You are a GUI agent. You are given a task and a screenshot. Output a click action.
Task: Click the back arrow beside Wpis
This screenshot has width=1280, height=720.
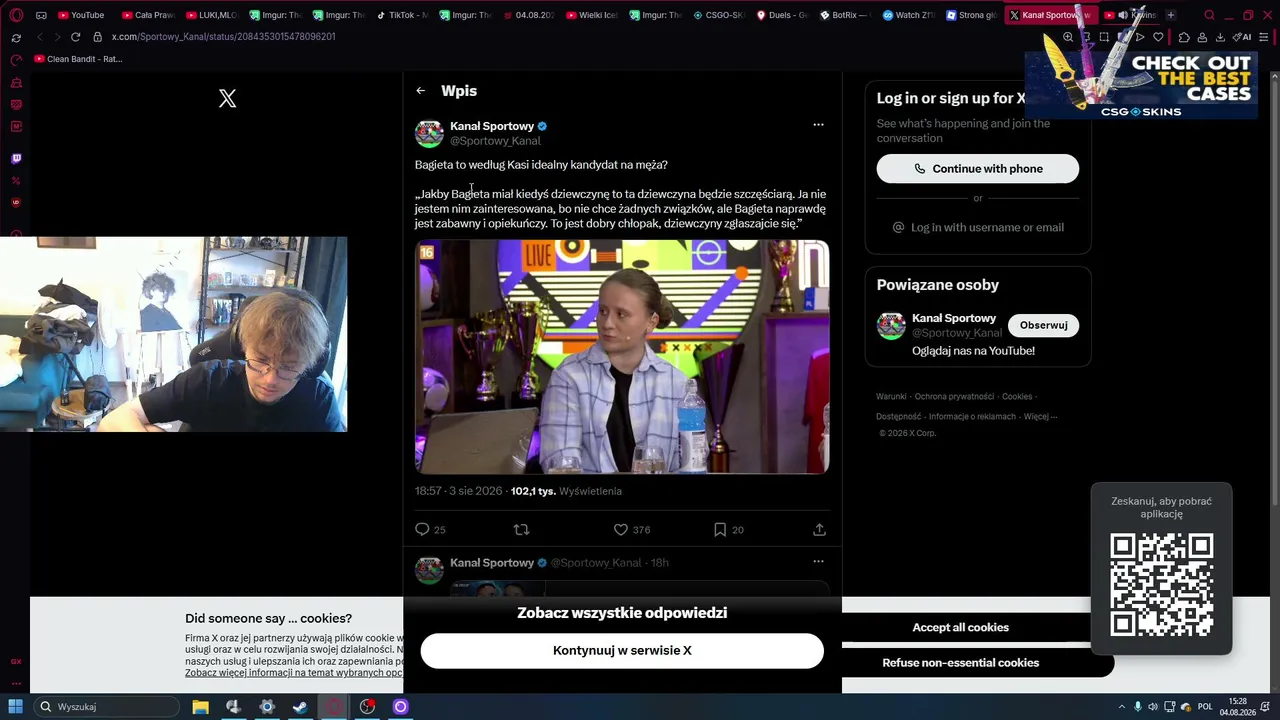(x=421, y=91)
